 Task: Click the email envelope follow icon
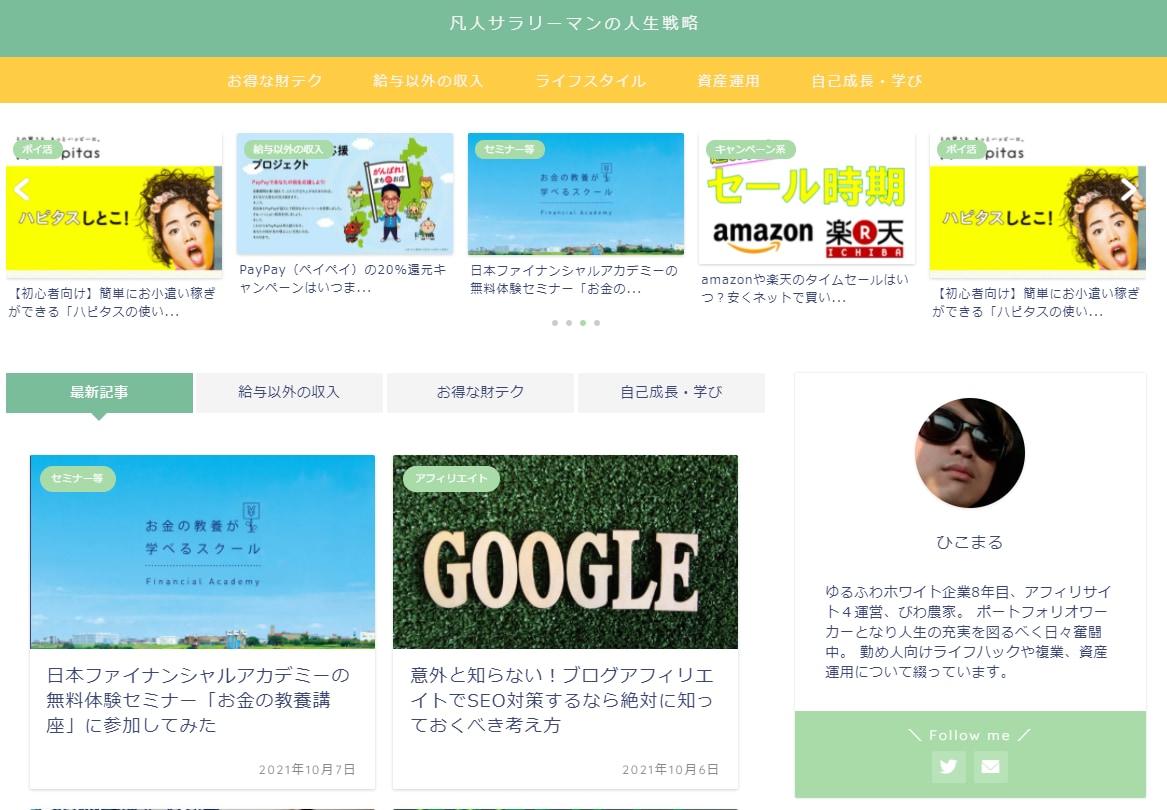click(990, 766)
